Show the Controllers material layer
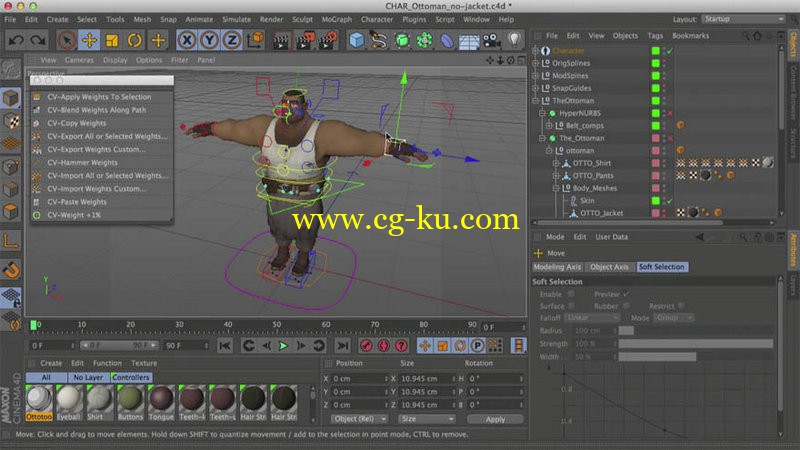This screenshot has height=450, width=800. point(131,378)
